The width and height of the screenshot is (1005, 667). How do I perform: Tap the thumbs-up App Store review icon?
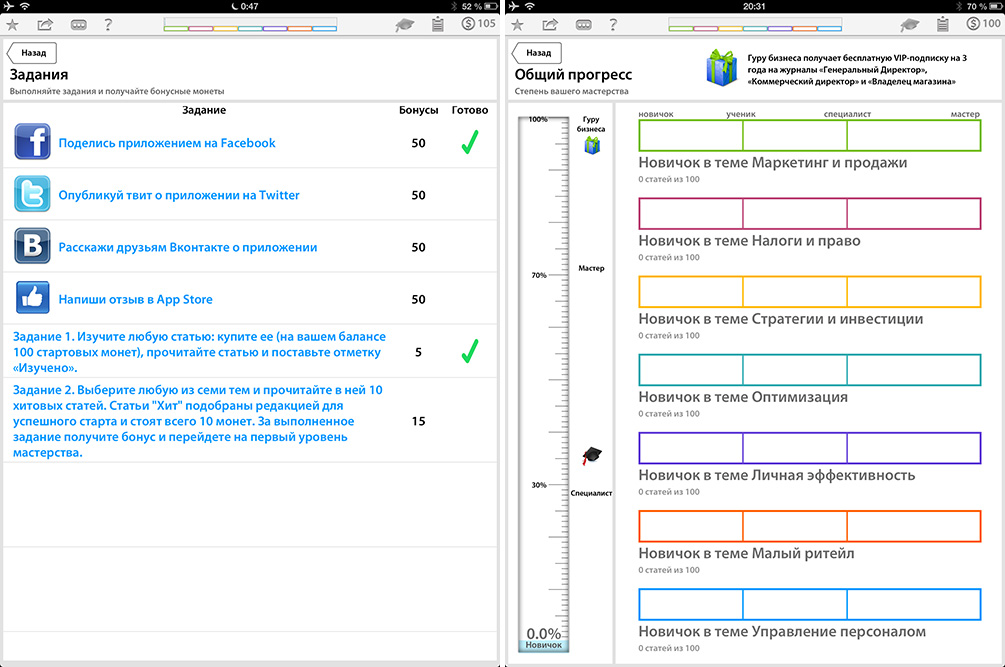click(x=32, y=299)
